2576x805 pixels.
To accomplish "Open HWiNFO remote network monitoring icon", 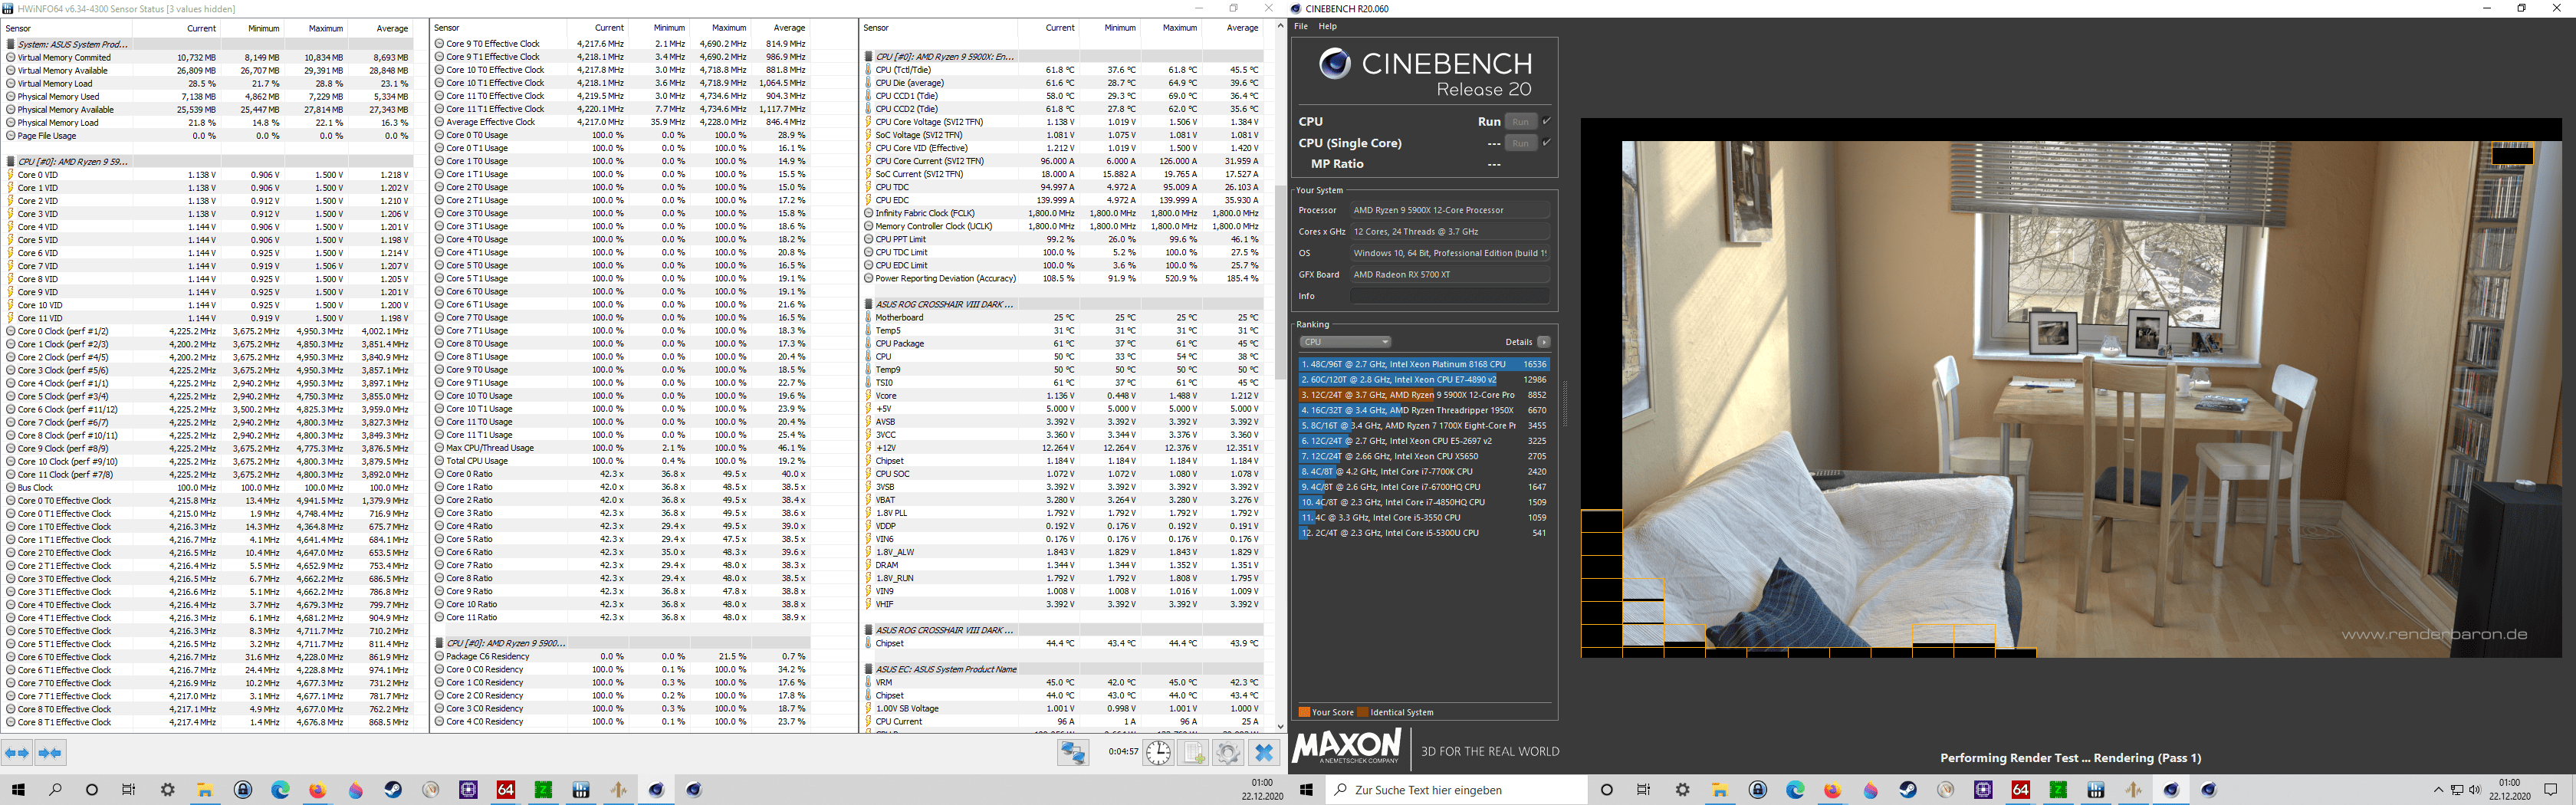I will (x=1073, y=752).
